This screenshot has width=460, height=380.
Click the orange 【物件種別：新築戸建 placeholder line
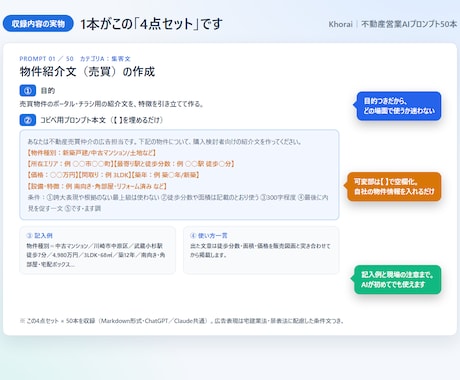91,153
